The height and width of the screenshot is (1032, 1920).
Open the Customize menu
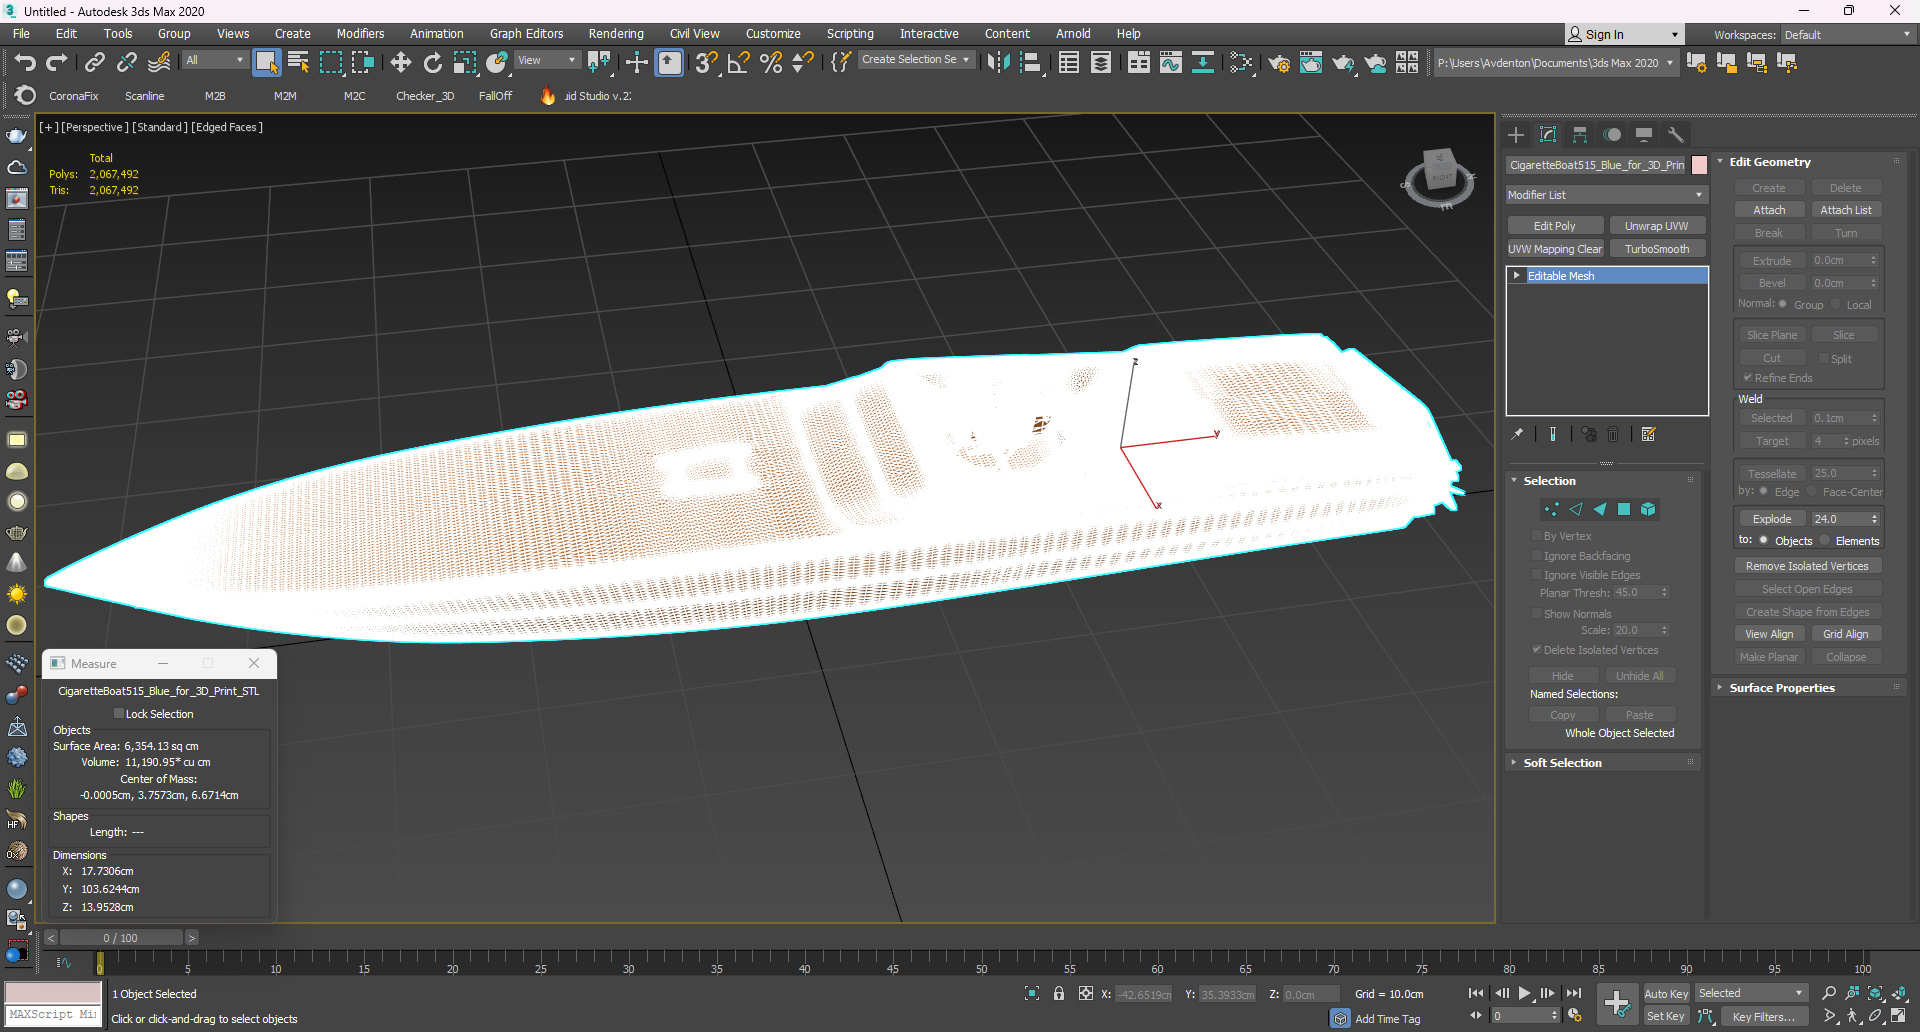click(x=773, y=34)
